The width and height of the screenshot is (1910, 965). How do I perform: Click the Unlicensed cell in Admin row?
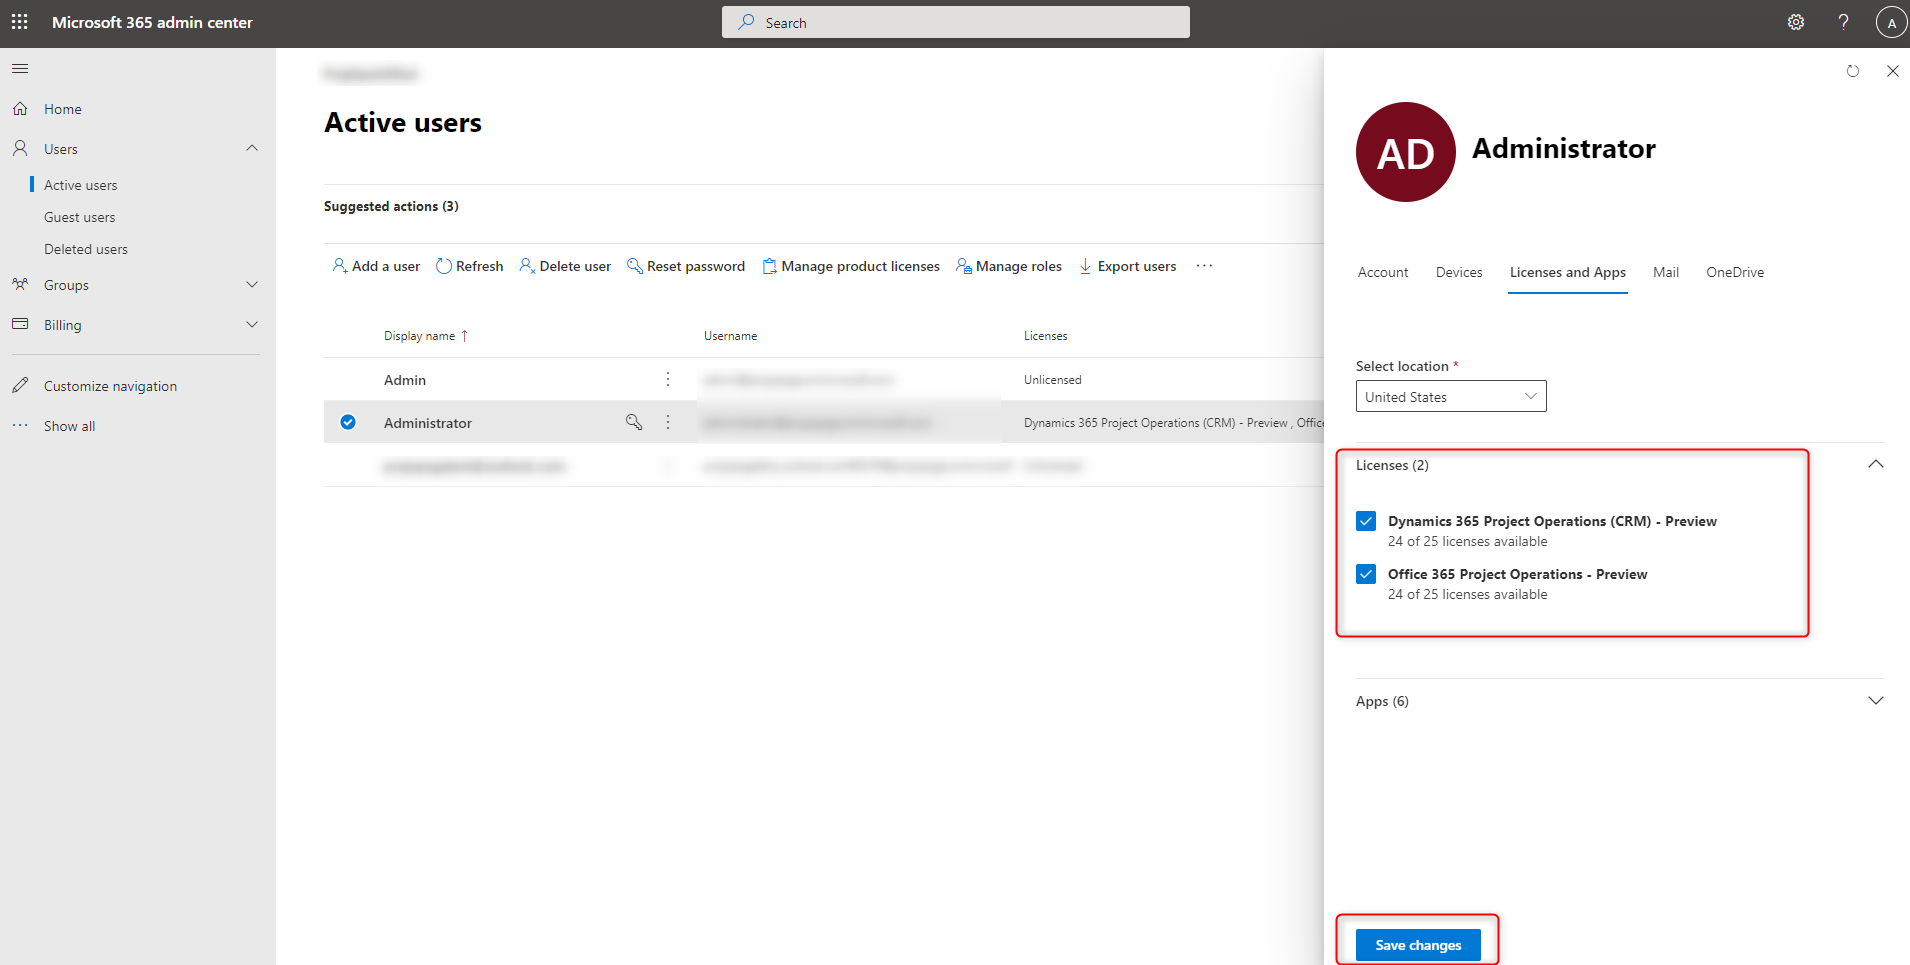[1052, 380]
